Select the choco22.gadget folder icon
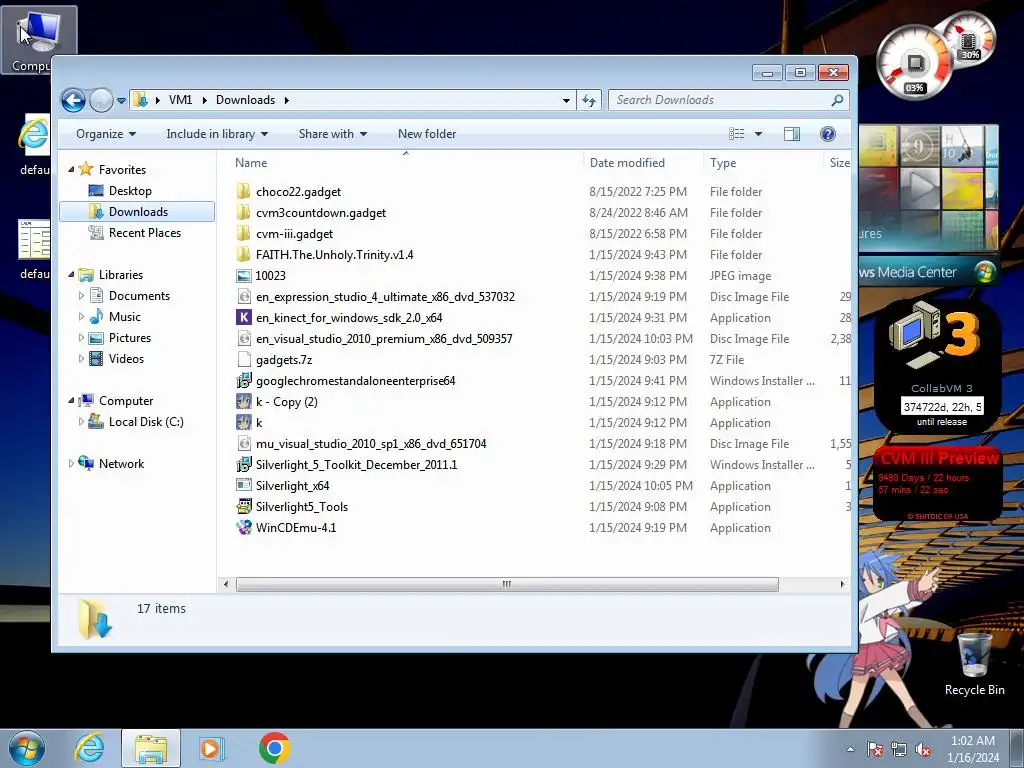The image size is (1024, 768). coord(244,191)
